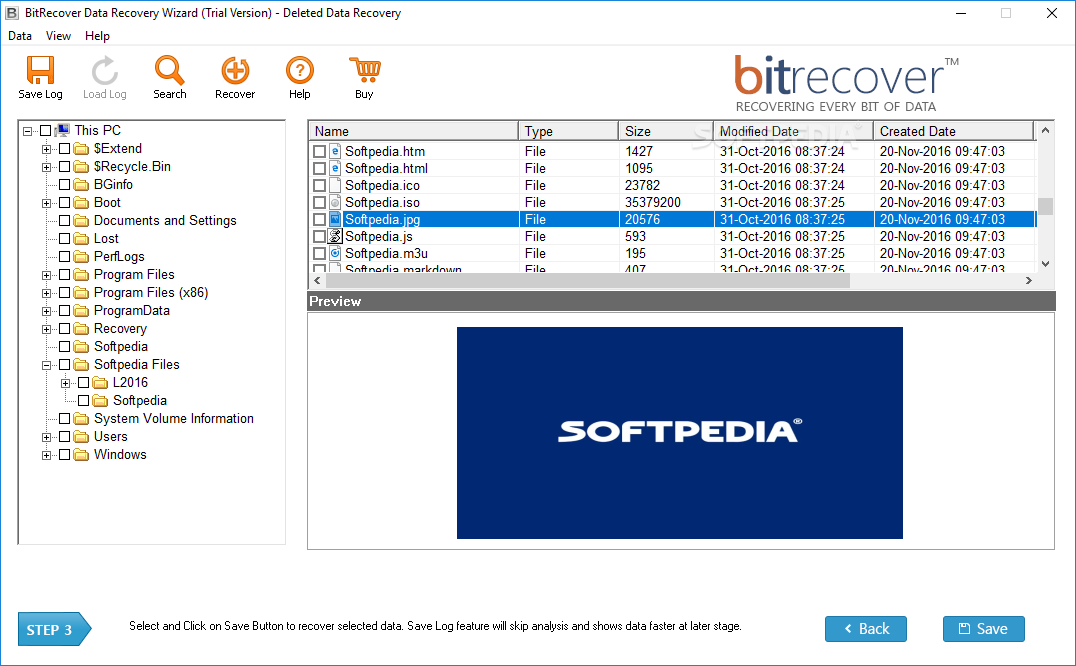Click the This PC computer icon
Viewport: 1076px width, 666px height.
point(63,130)
